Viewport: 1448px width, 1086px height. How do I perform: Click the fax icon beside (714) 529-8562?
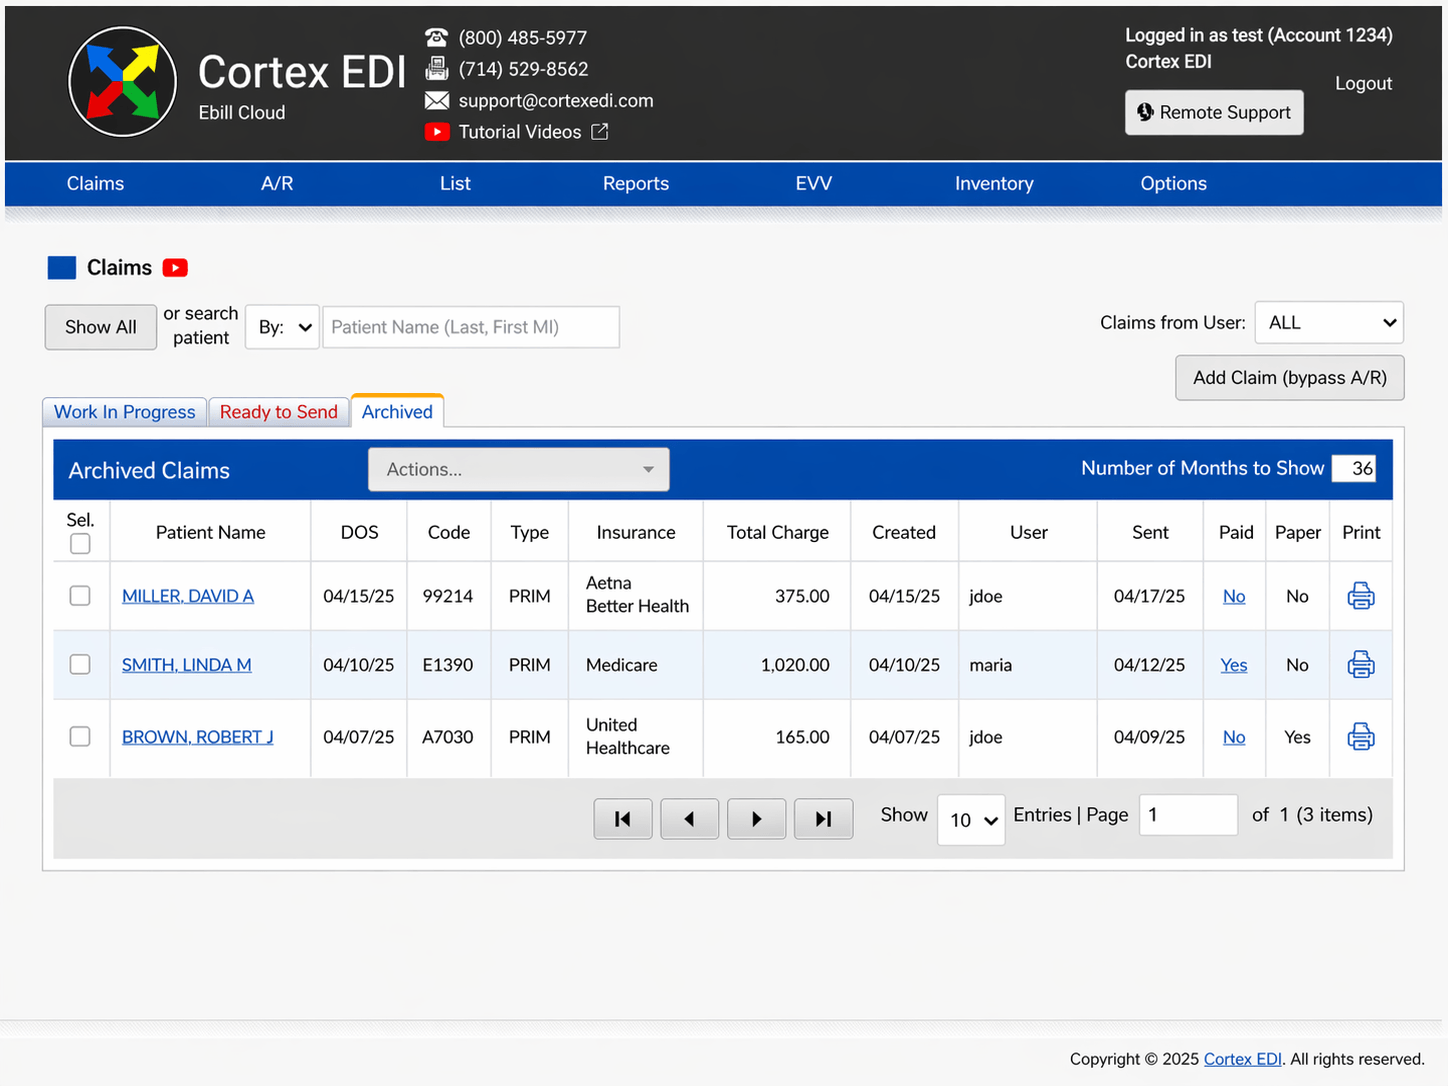click(x=436, y=69)
